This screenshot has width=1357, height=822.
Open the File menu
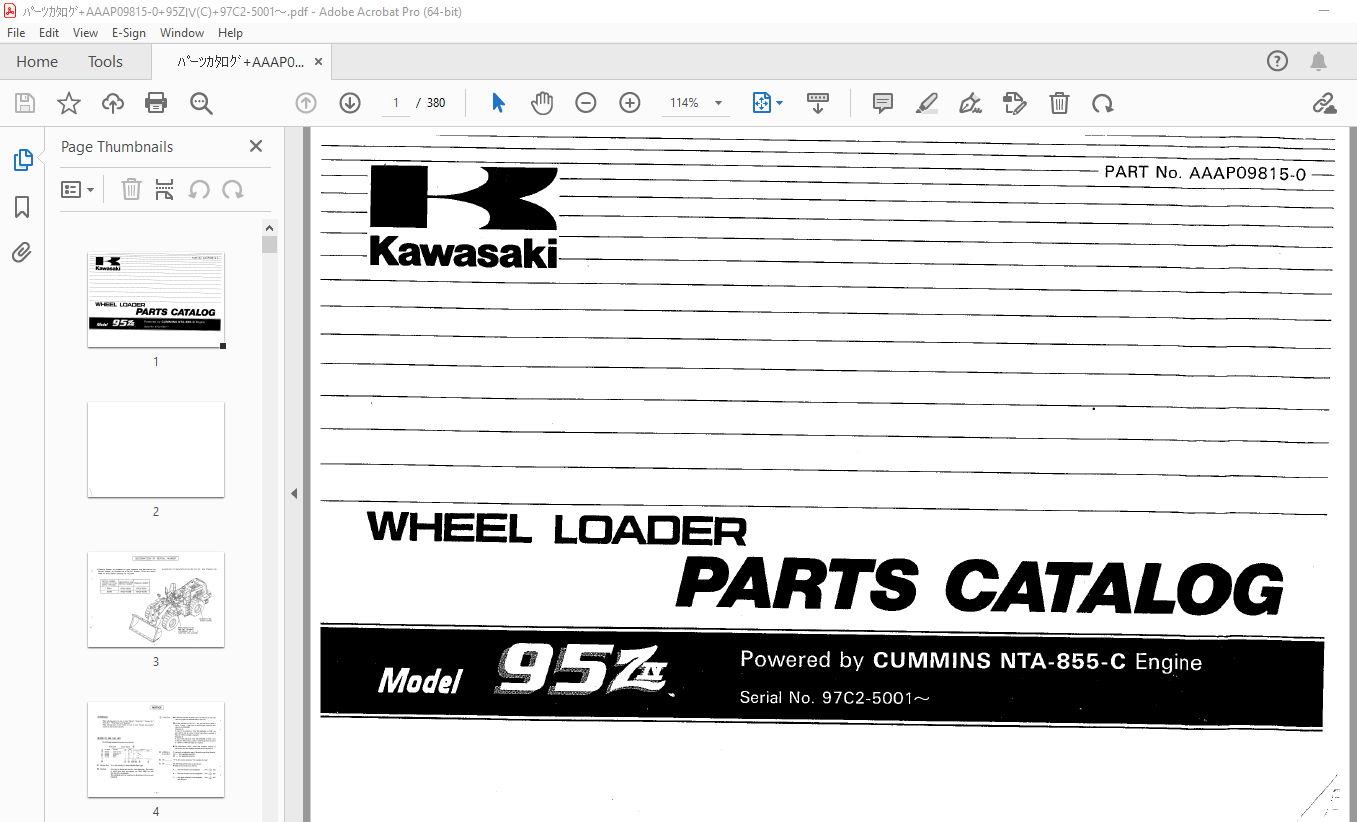16,33
